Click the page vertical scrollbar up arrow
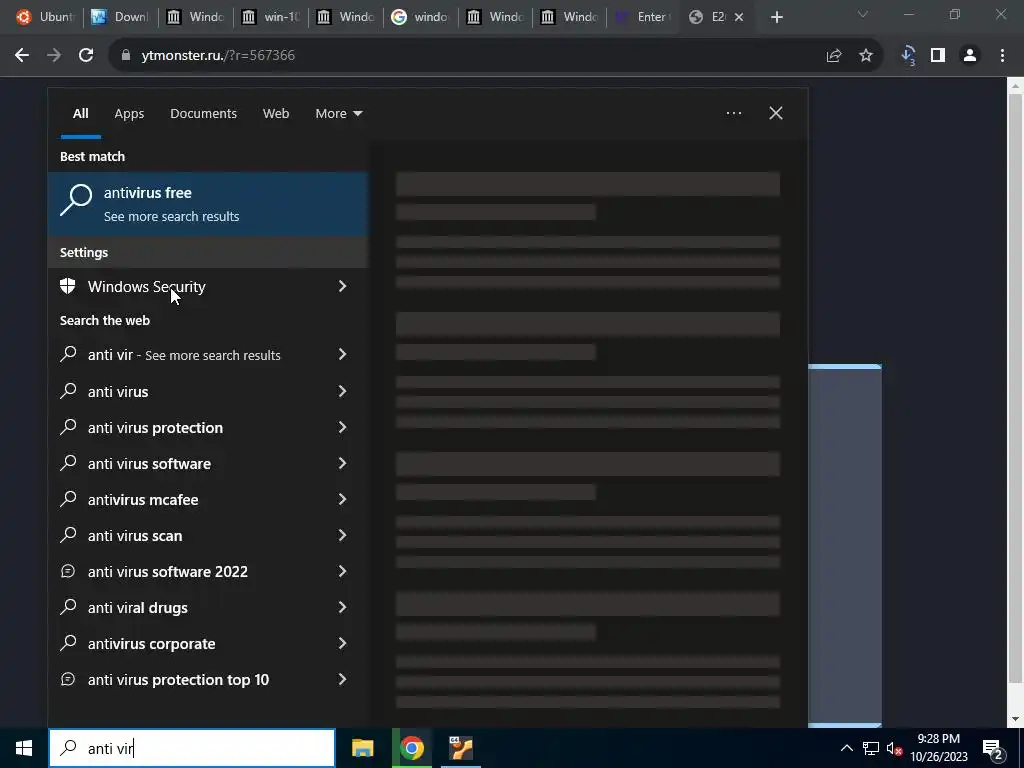 [1016, 86]
